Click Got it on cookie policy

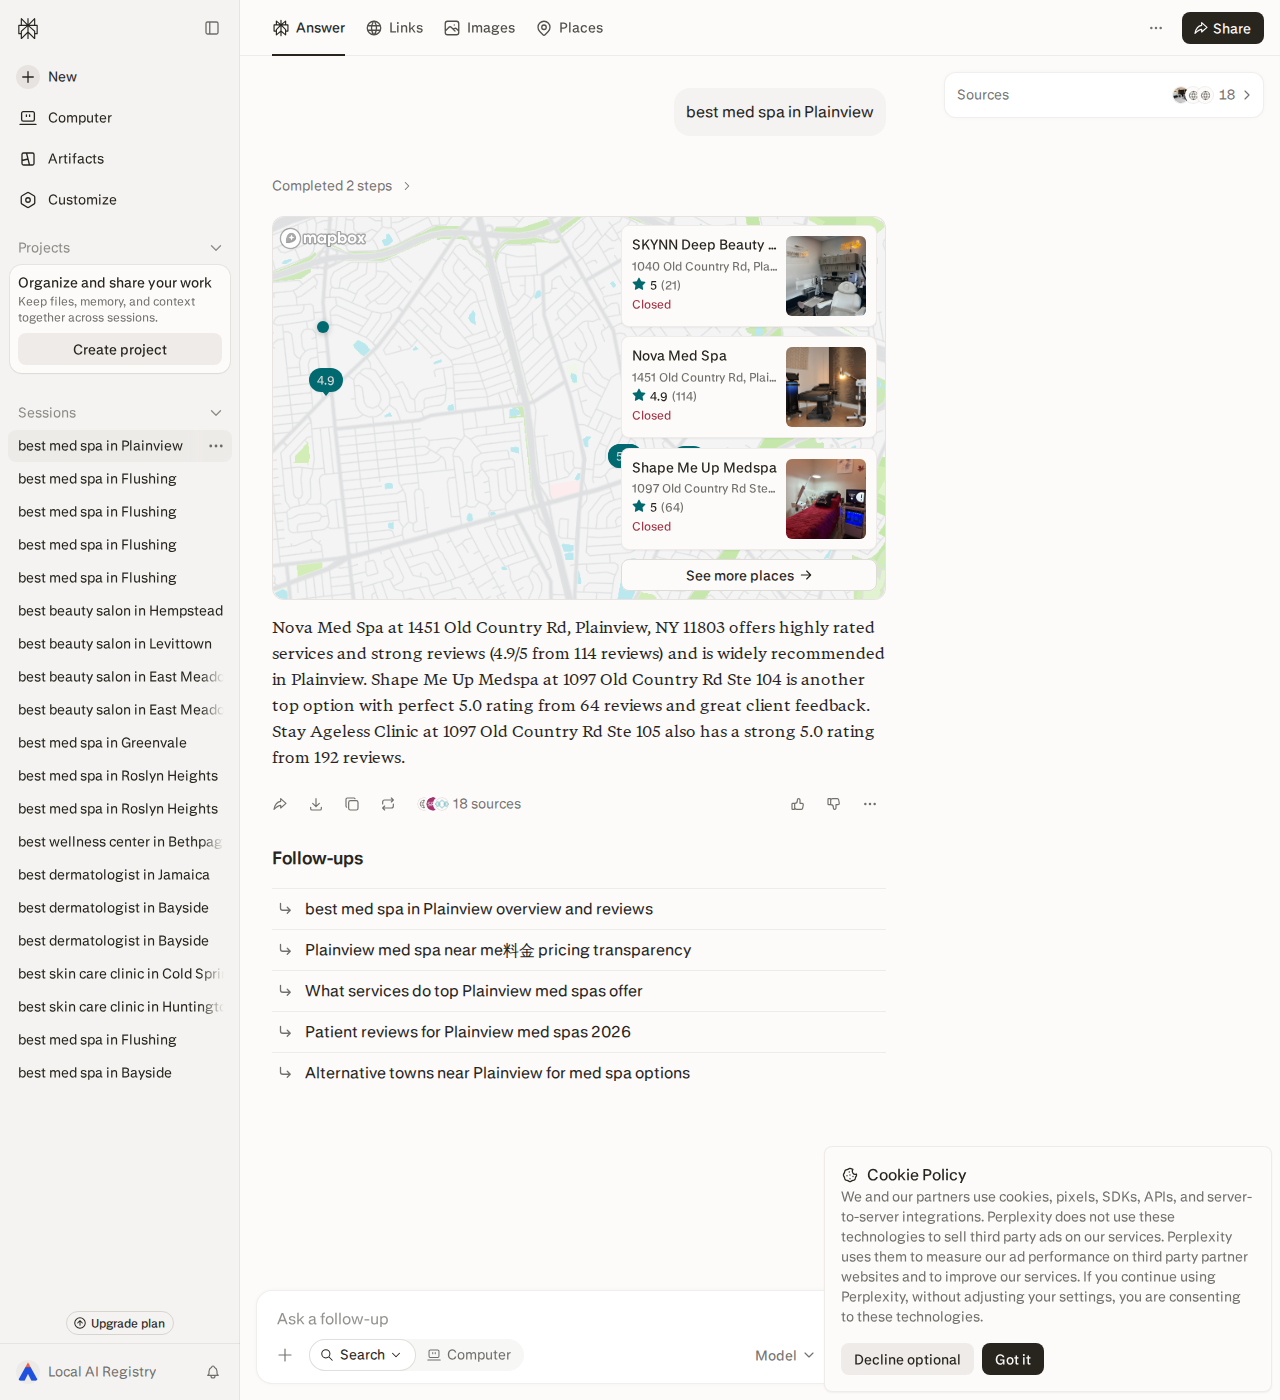point(1013,1359)
